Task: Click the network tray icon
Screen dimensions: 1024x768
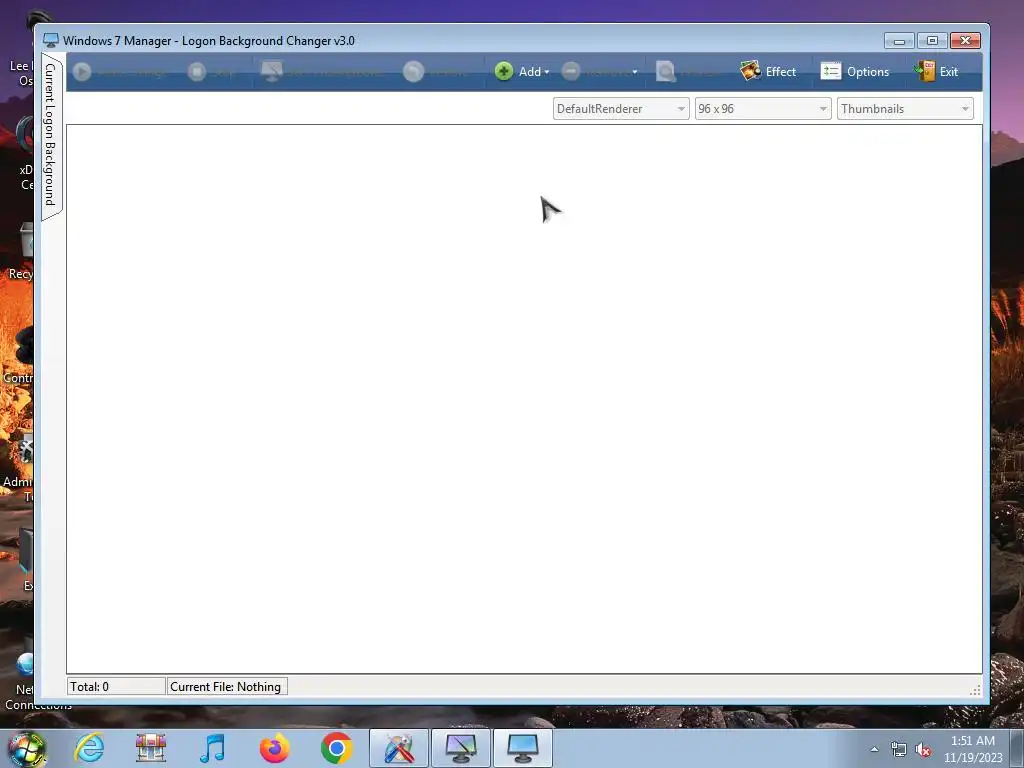Action: pos(899,750)
